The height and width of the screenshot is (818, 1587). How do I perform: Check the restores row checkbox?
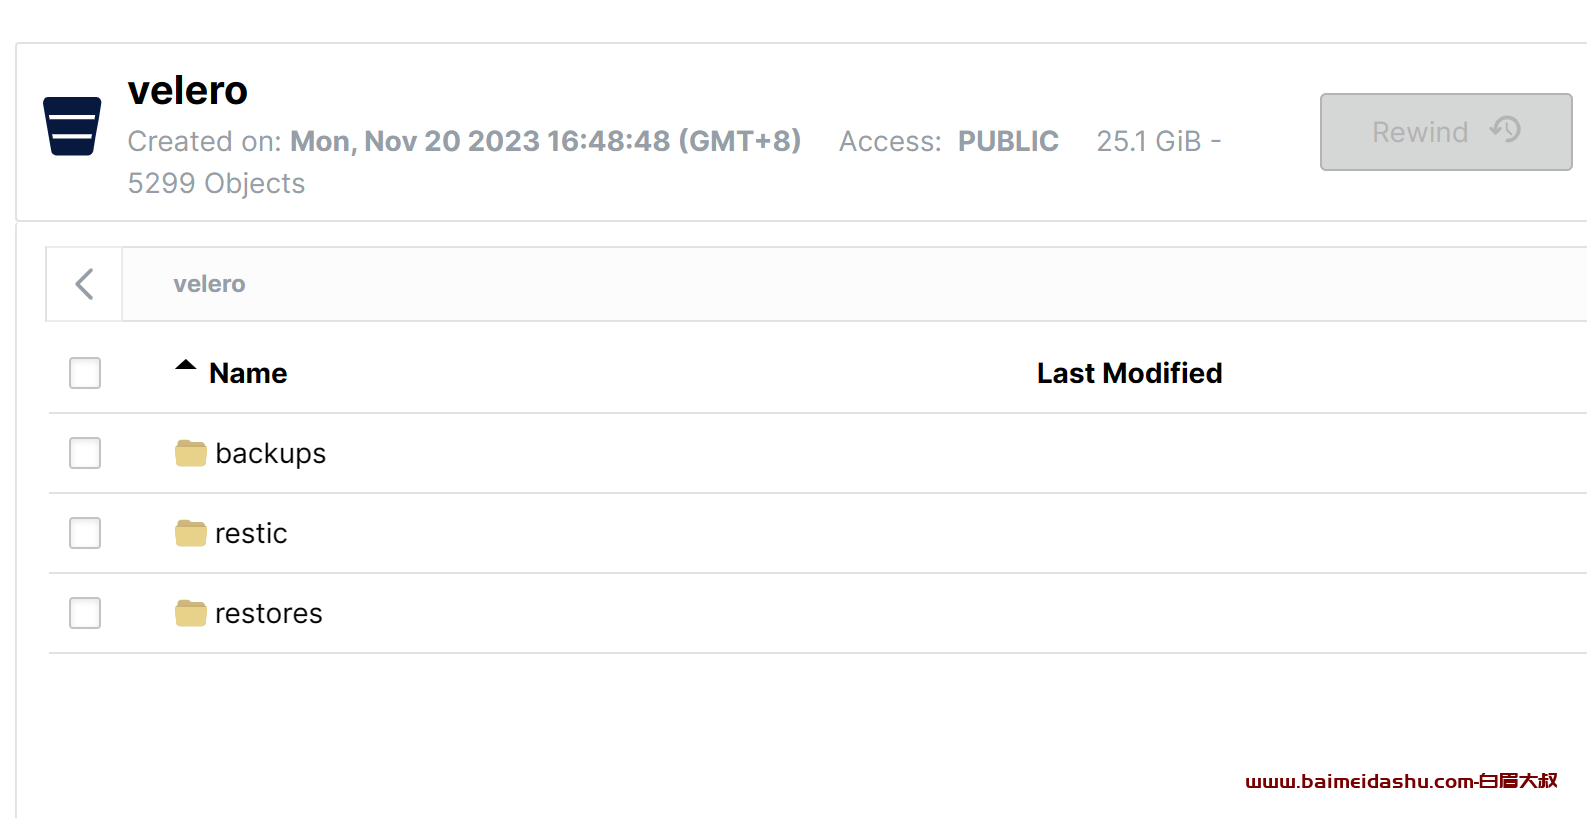85,613
